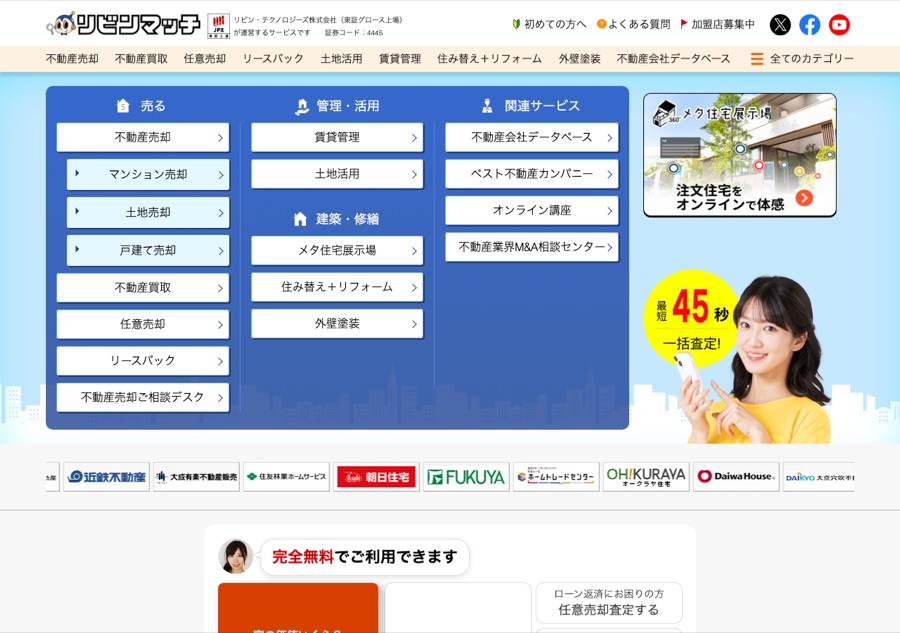Select リースバック in the top navigation
This screenshot has height=633, width=900.
coord(273,59)
